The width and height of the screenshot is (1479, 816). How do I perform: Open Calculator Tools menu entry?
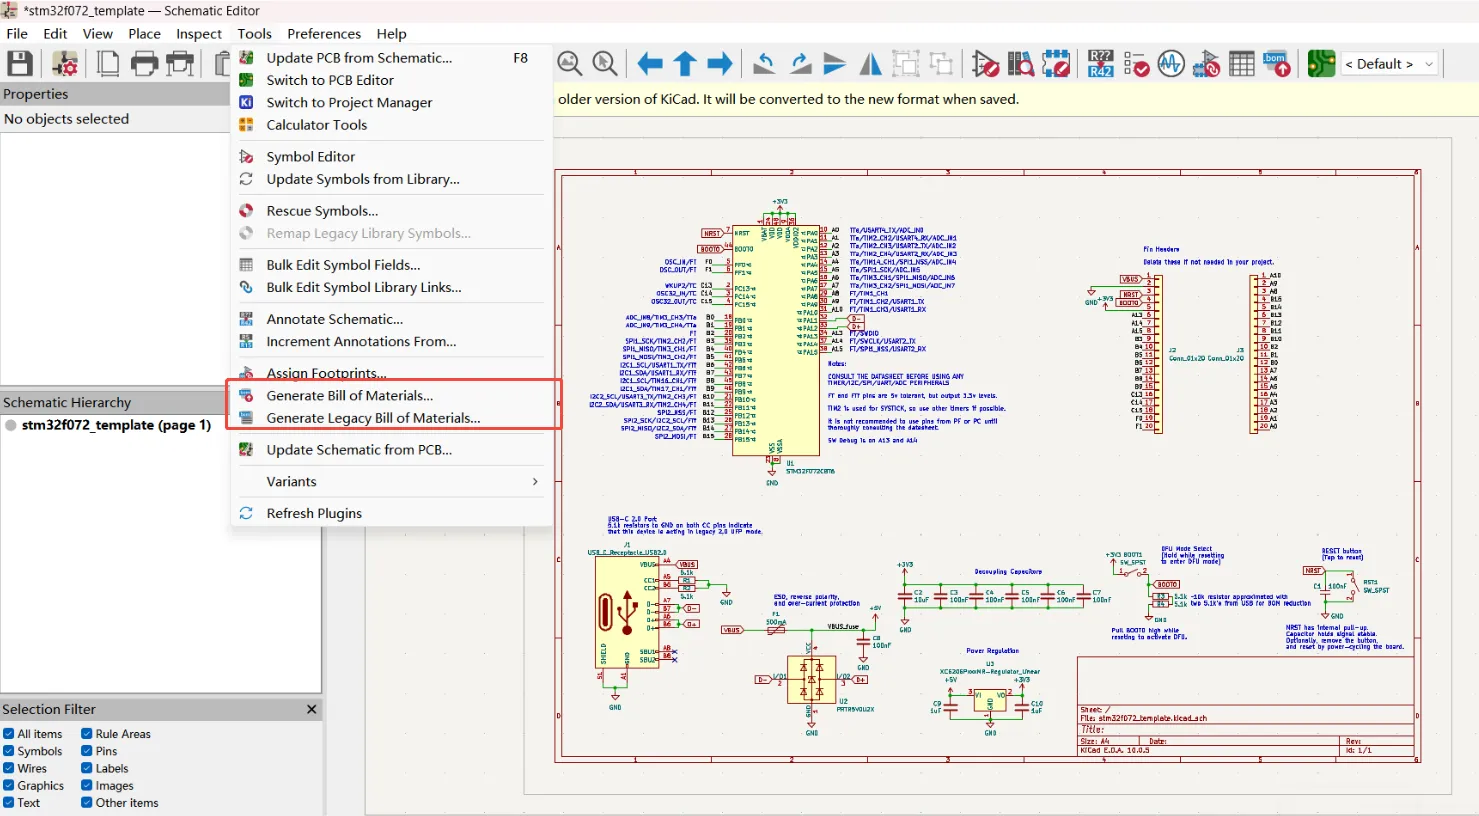point(391,125)
